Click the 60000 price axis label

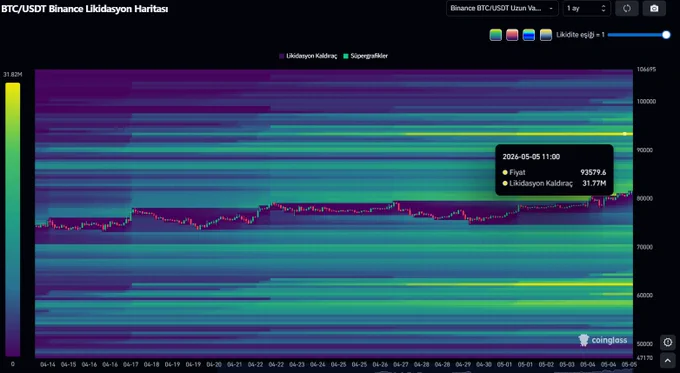click(645, 295)
